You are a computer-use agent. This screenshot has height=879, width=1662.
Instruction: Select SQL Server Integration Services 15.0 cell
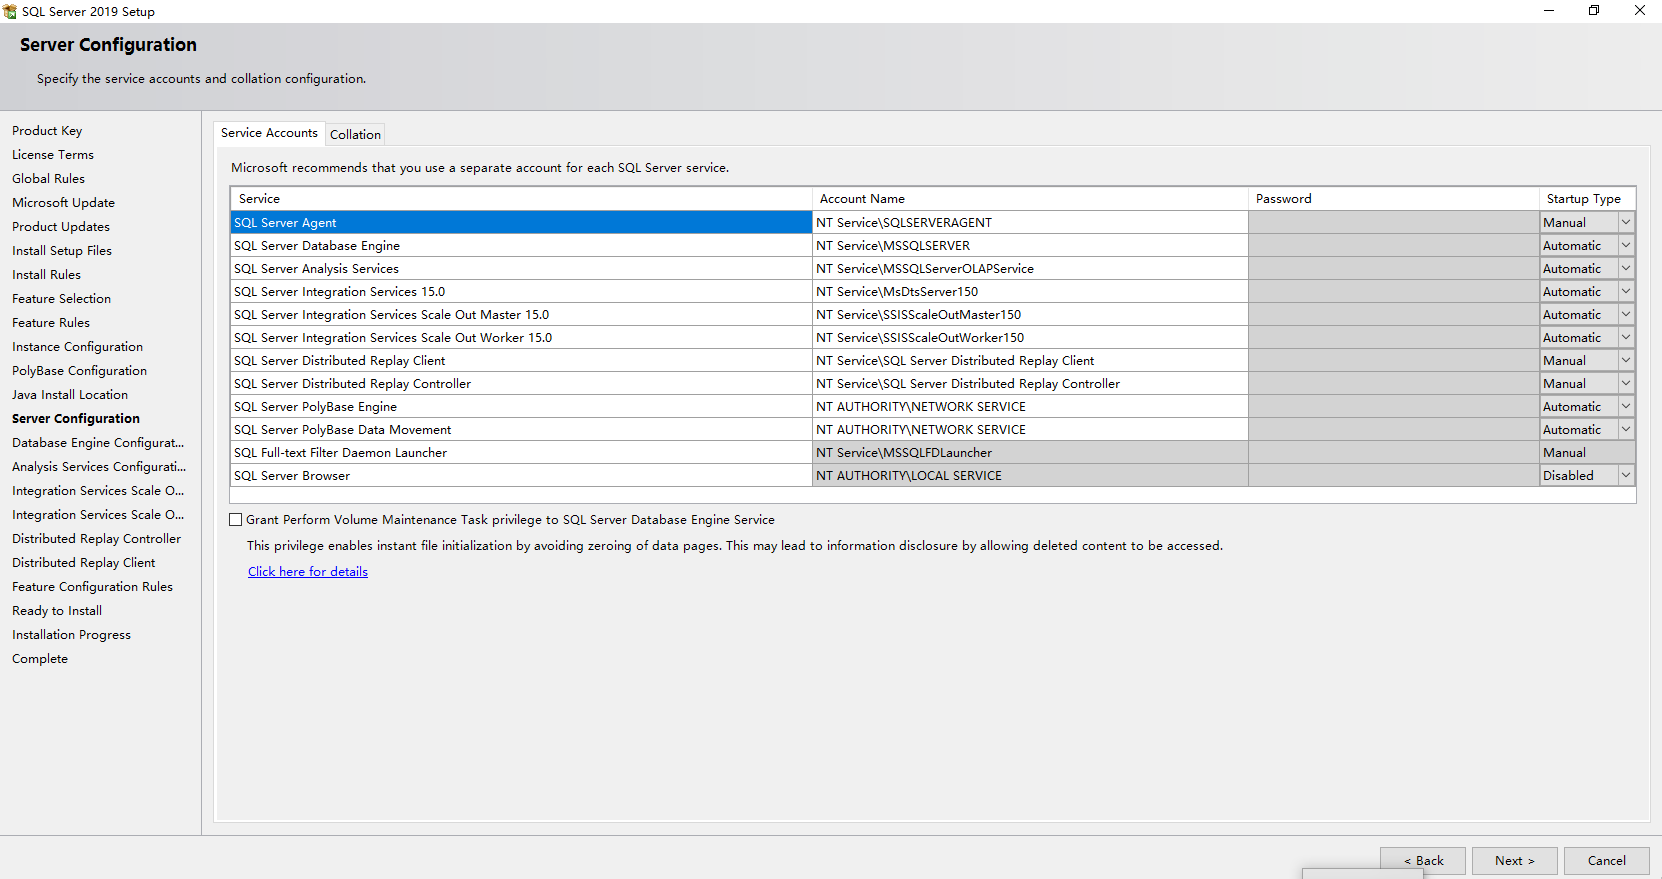pos(521,291)
